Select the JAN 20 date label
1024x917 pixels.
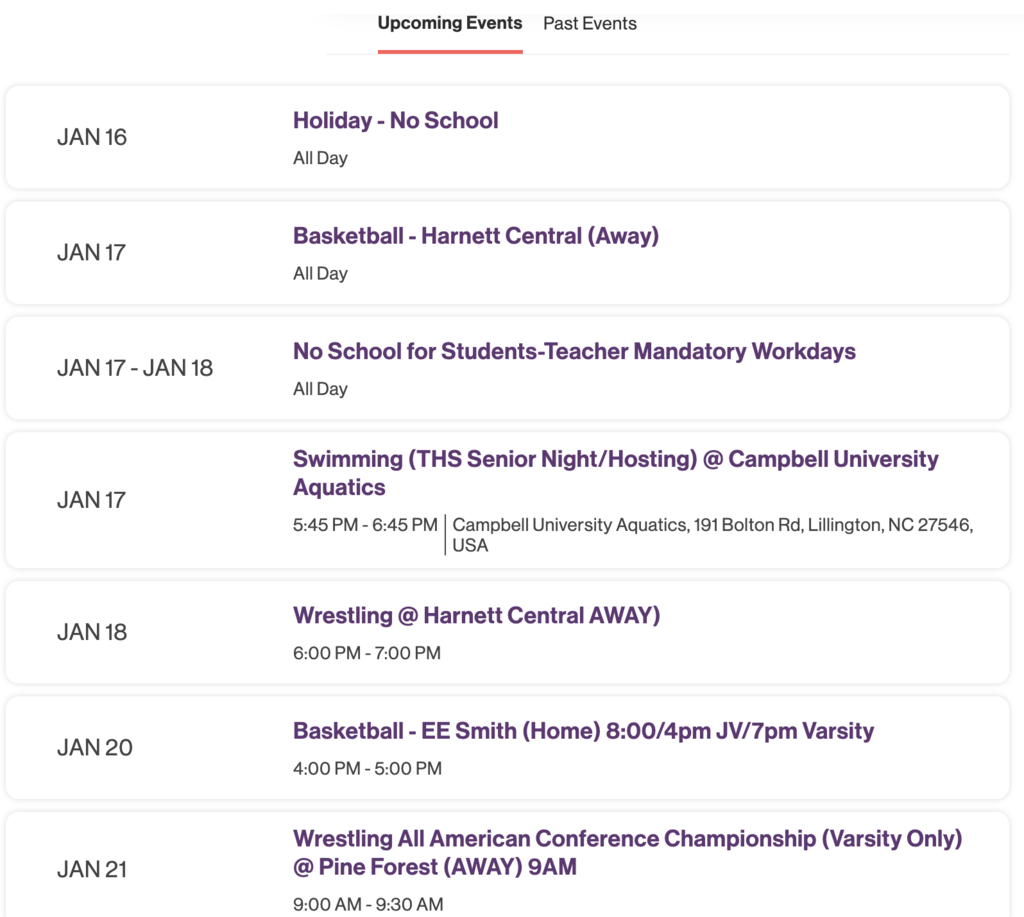coord(94,747)
